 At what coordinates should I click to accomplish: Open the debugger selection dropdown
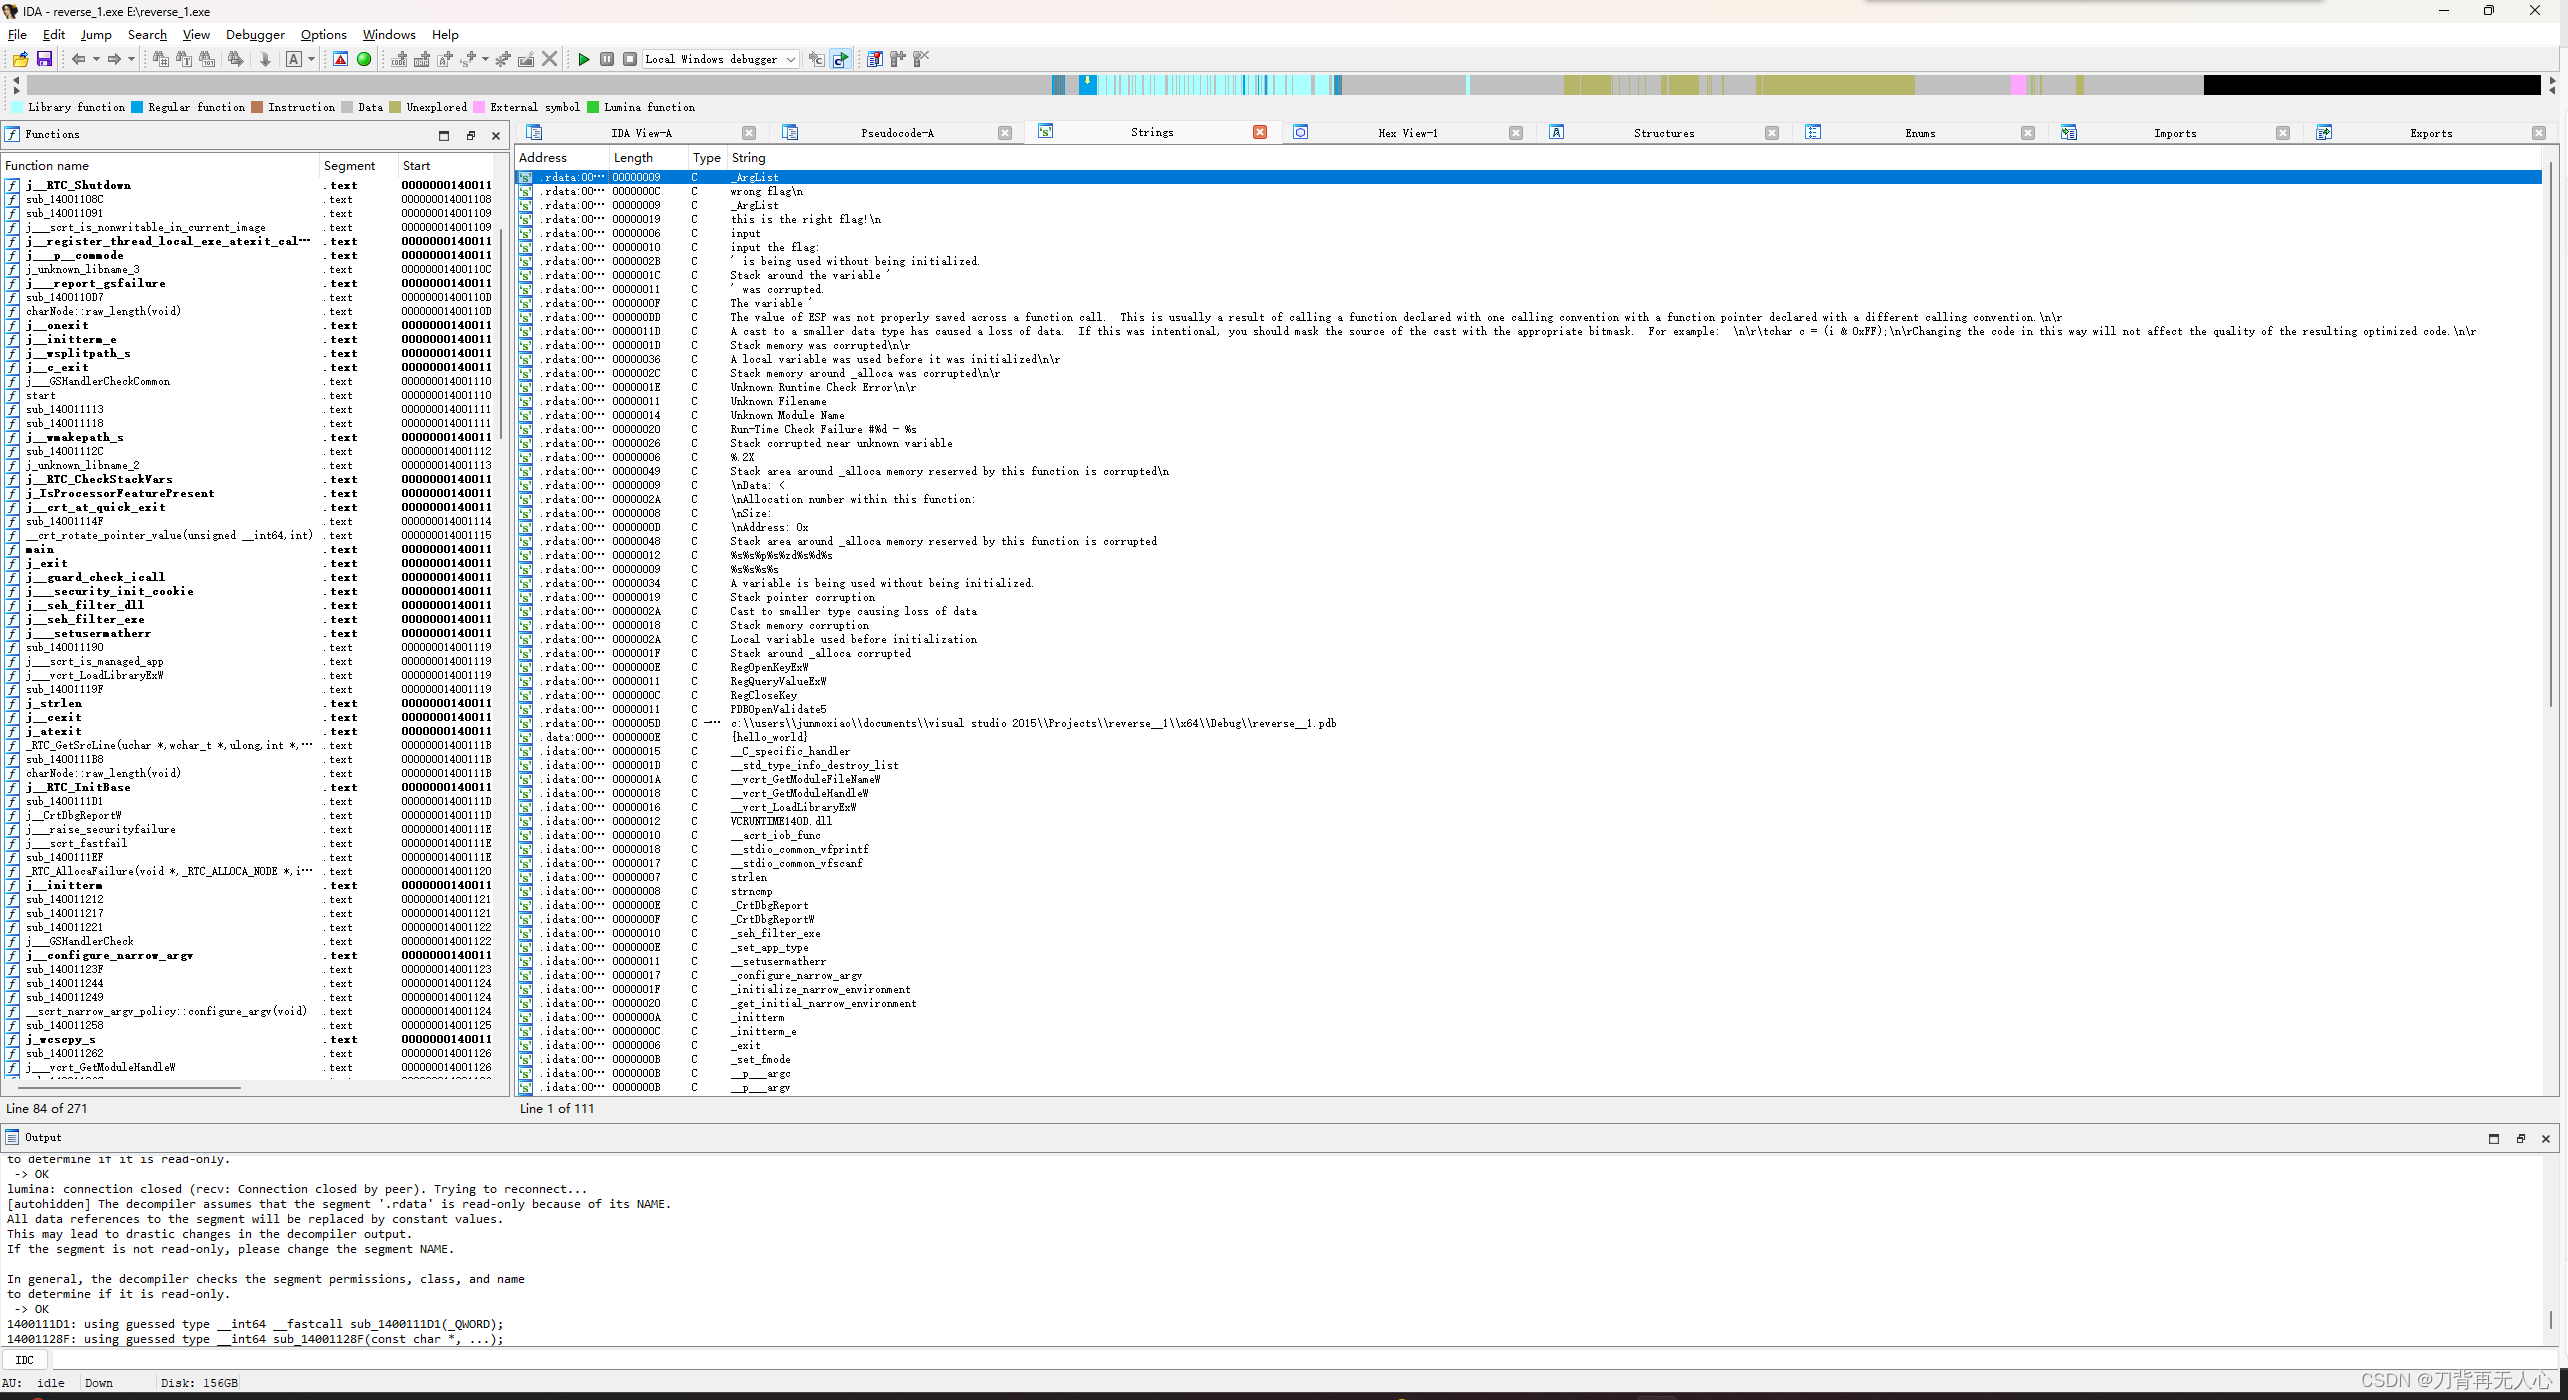pos(790,60)
